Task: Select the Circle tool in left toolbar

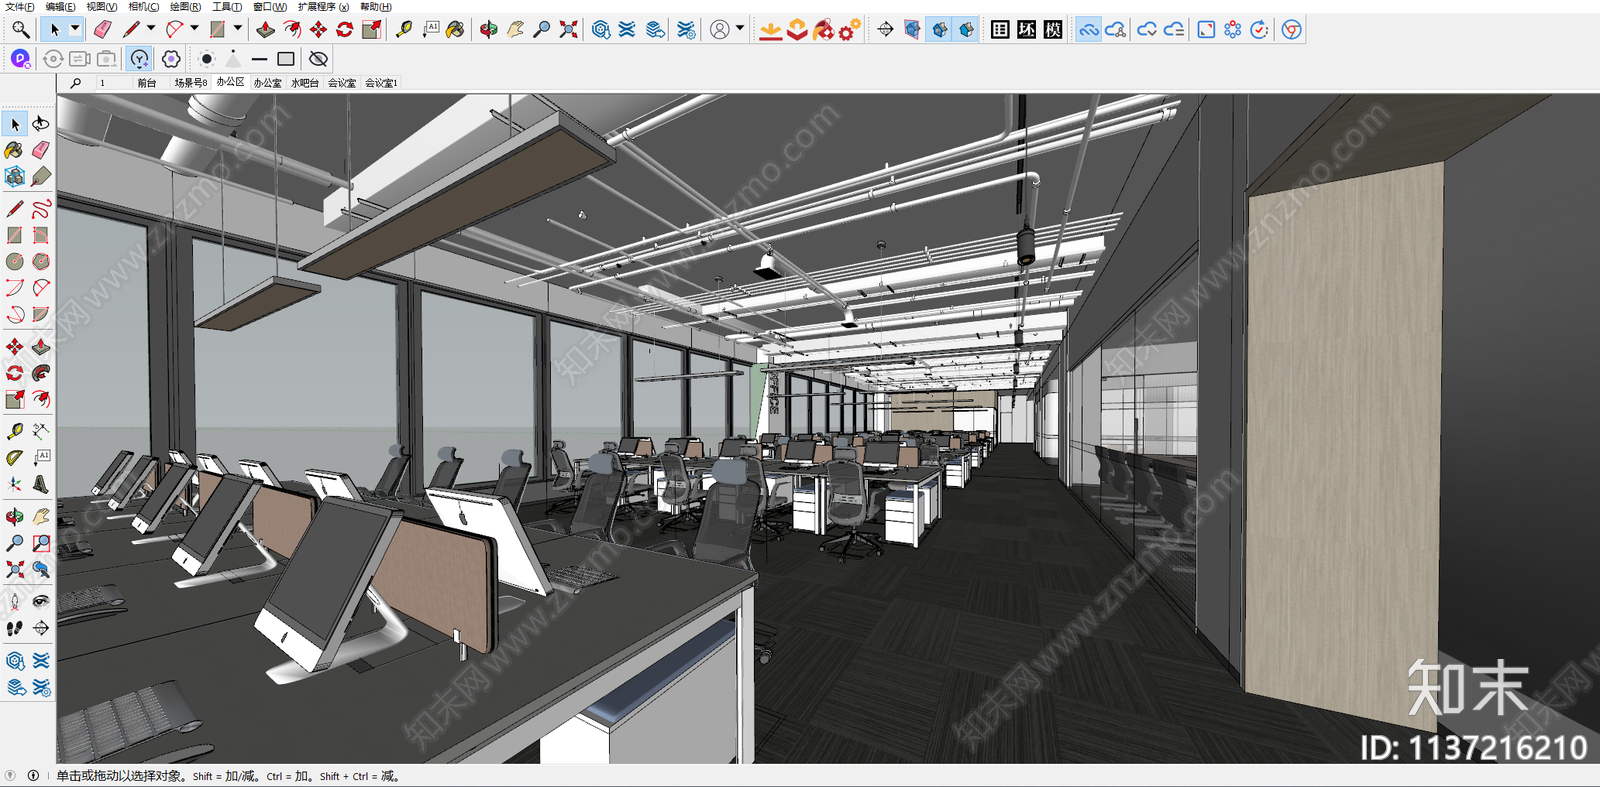Action: [15, 261]
